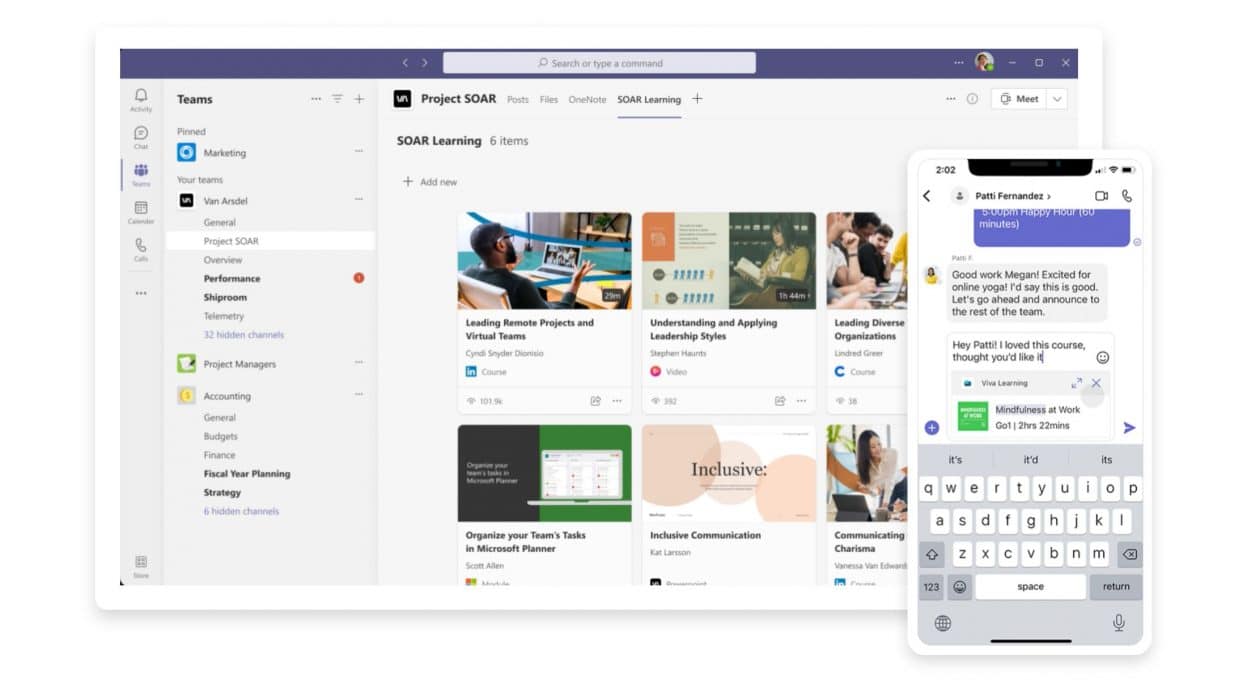Open the Store at the rail bottom

coord(141,565)
